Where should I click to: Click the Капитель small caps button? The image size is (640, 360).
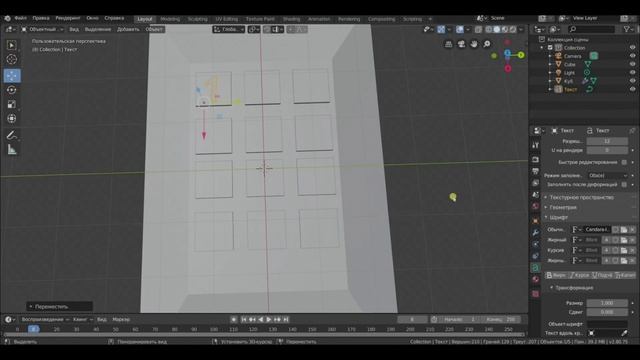(625, 276)
